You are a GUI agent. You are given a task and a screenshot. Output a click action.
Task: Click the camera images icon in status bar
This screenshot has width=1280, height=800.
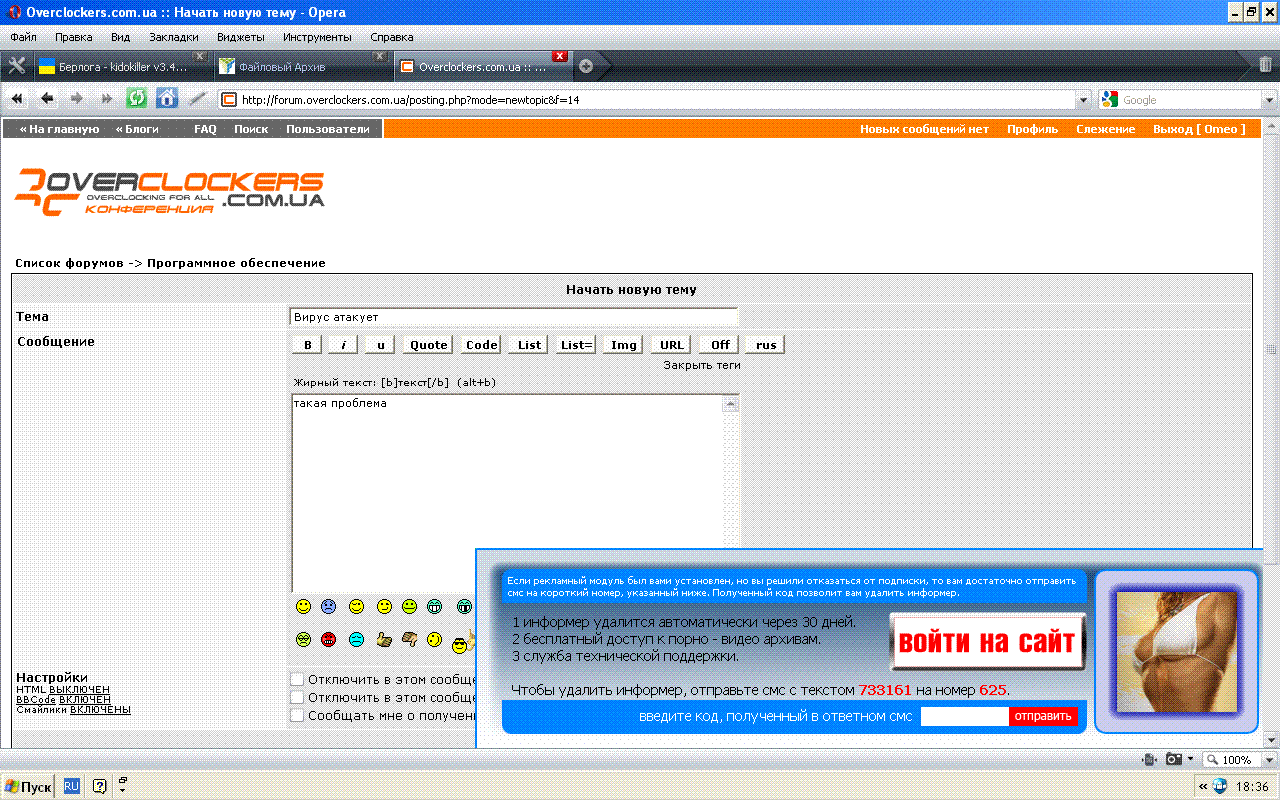(x=1174, y=759)
